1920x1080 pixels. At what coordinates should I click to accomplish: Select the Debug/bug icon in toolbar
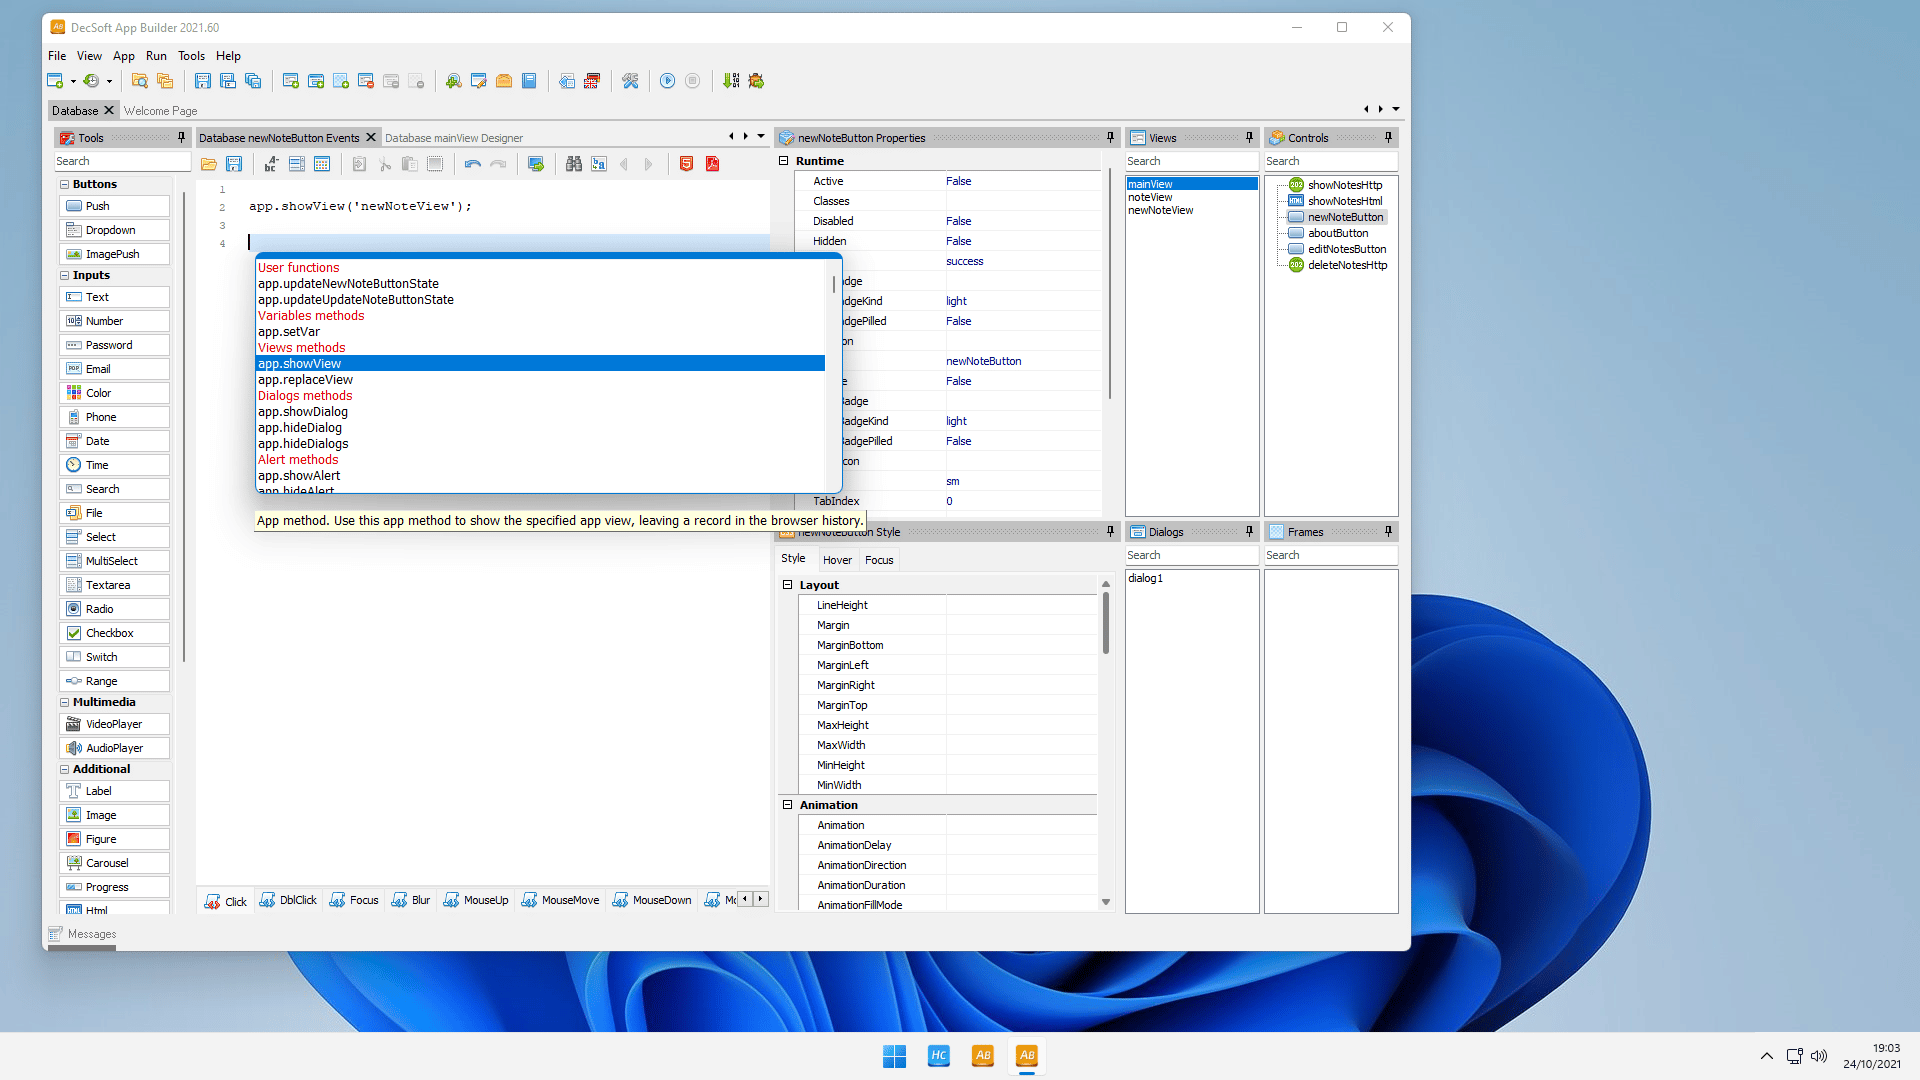point(756,82)
